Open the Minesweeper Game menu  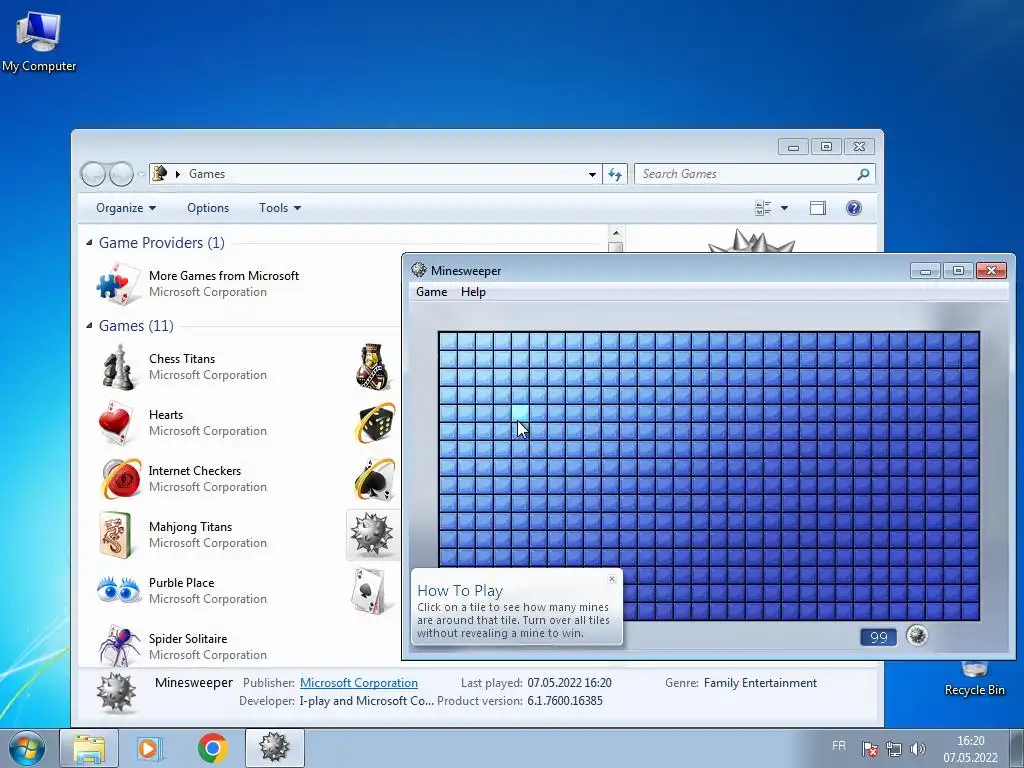432,292
